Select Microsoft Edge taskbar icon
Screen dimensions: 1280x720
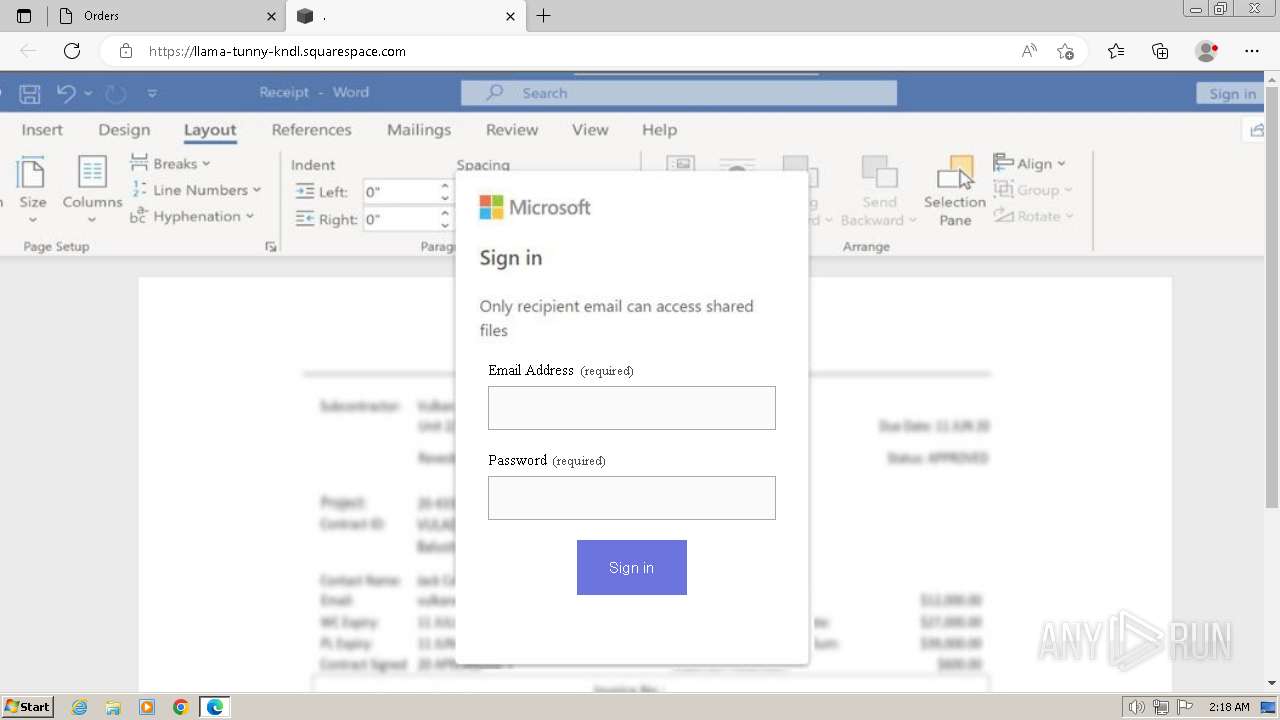pyautogui.click(x=215, y=707)
